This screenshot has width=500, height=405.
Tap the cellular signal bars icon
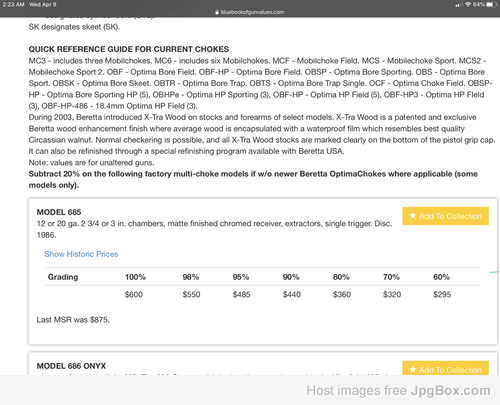(x=459, y=5)
